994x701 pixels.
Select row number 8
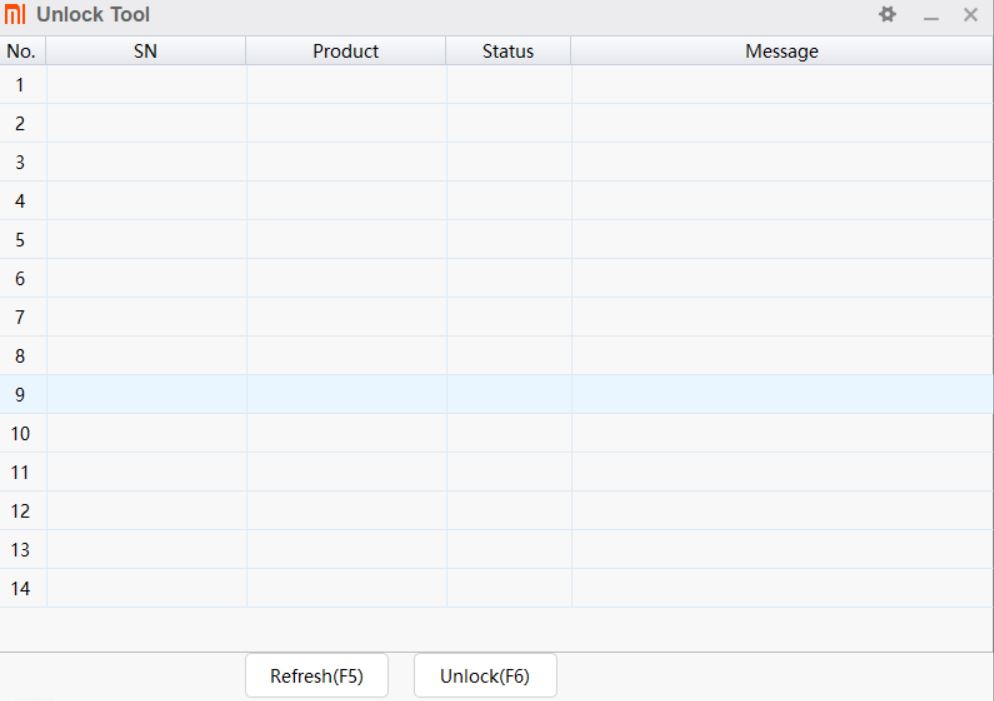point(496,356)
